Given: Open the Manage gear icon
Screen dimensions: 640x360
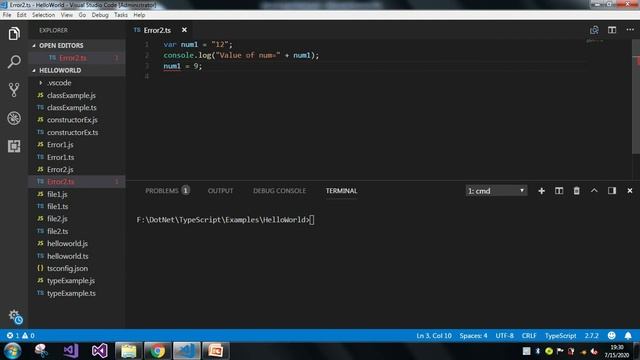Looking at the screenshot, I should click(15, 316).
